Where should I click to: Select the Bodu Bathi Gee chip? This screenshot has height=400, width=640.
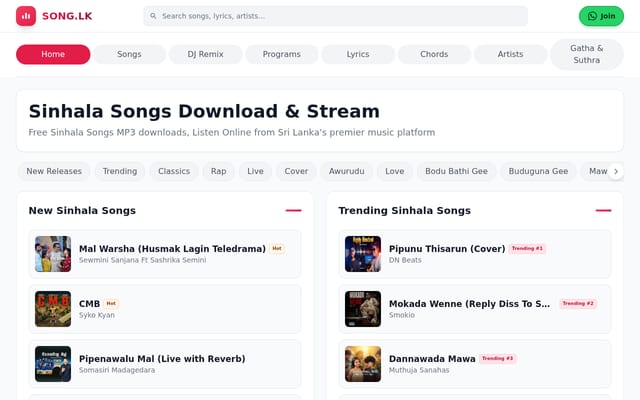click(x=456, y=171)
